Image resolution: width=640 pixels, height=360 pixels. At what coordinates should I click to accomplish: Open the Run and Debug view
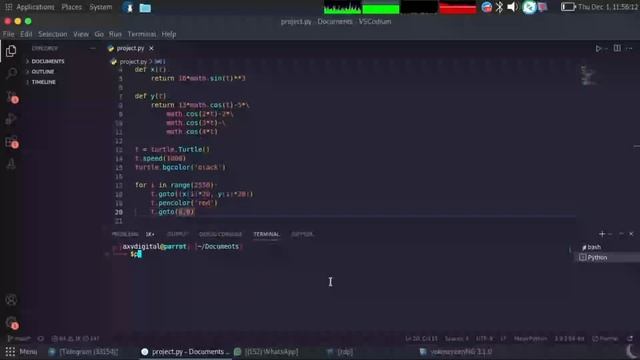click(x=11, y=119)
